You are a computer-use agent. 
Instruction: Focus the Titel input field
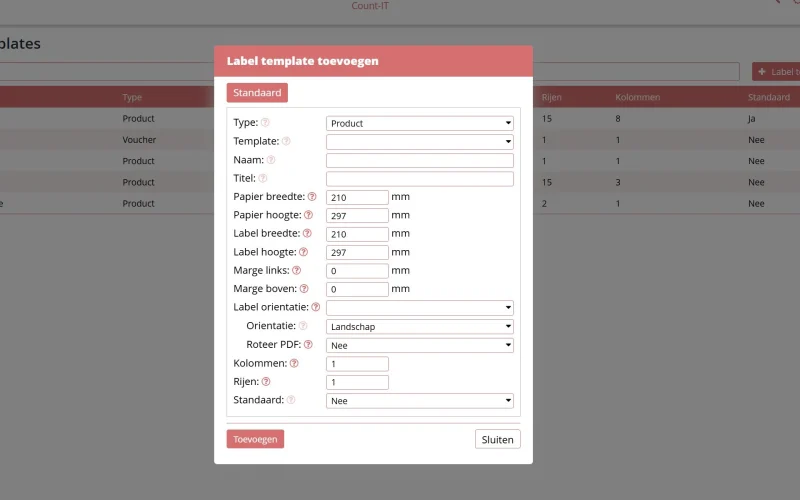pyautogui.click(x=420, y=179)
